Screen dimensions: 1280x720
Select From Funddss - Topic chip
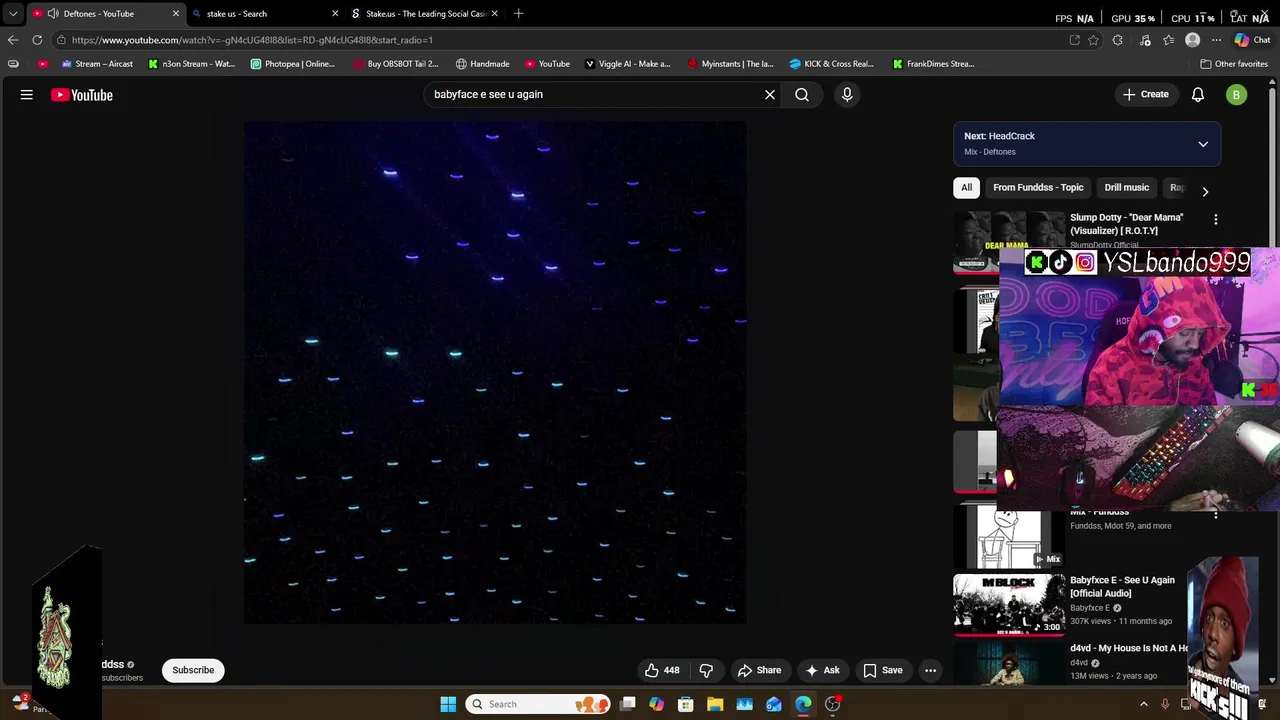(x=1038, y=188)
